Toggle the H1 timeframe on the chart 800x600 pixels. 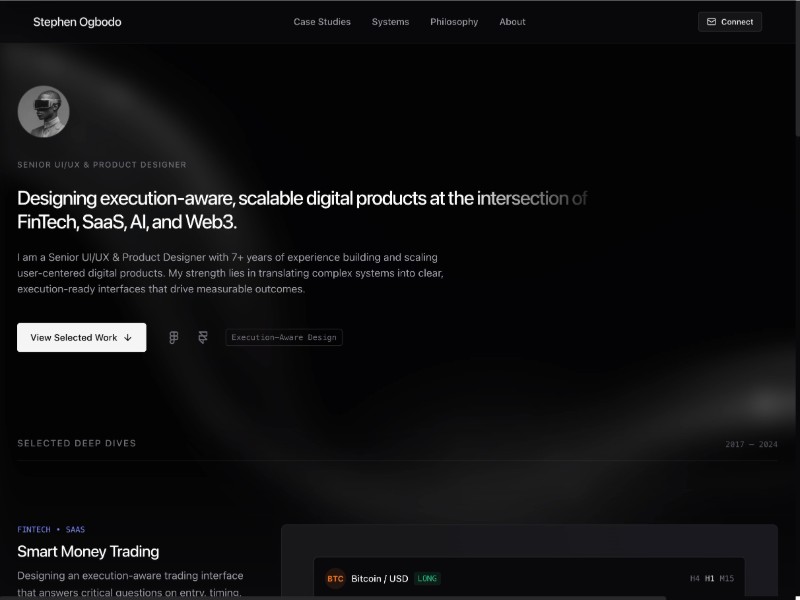click(710, 578)
